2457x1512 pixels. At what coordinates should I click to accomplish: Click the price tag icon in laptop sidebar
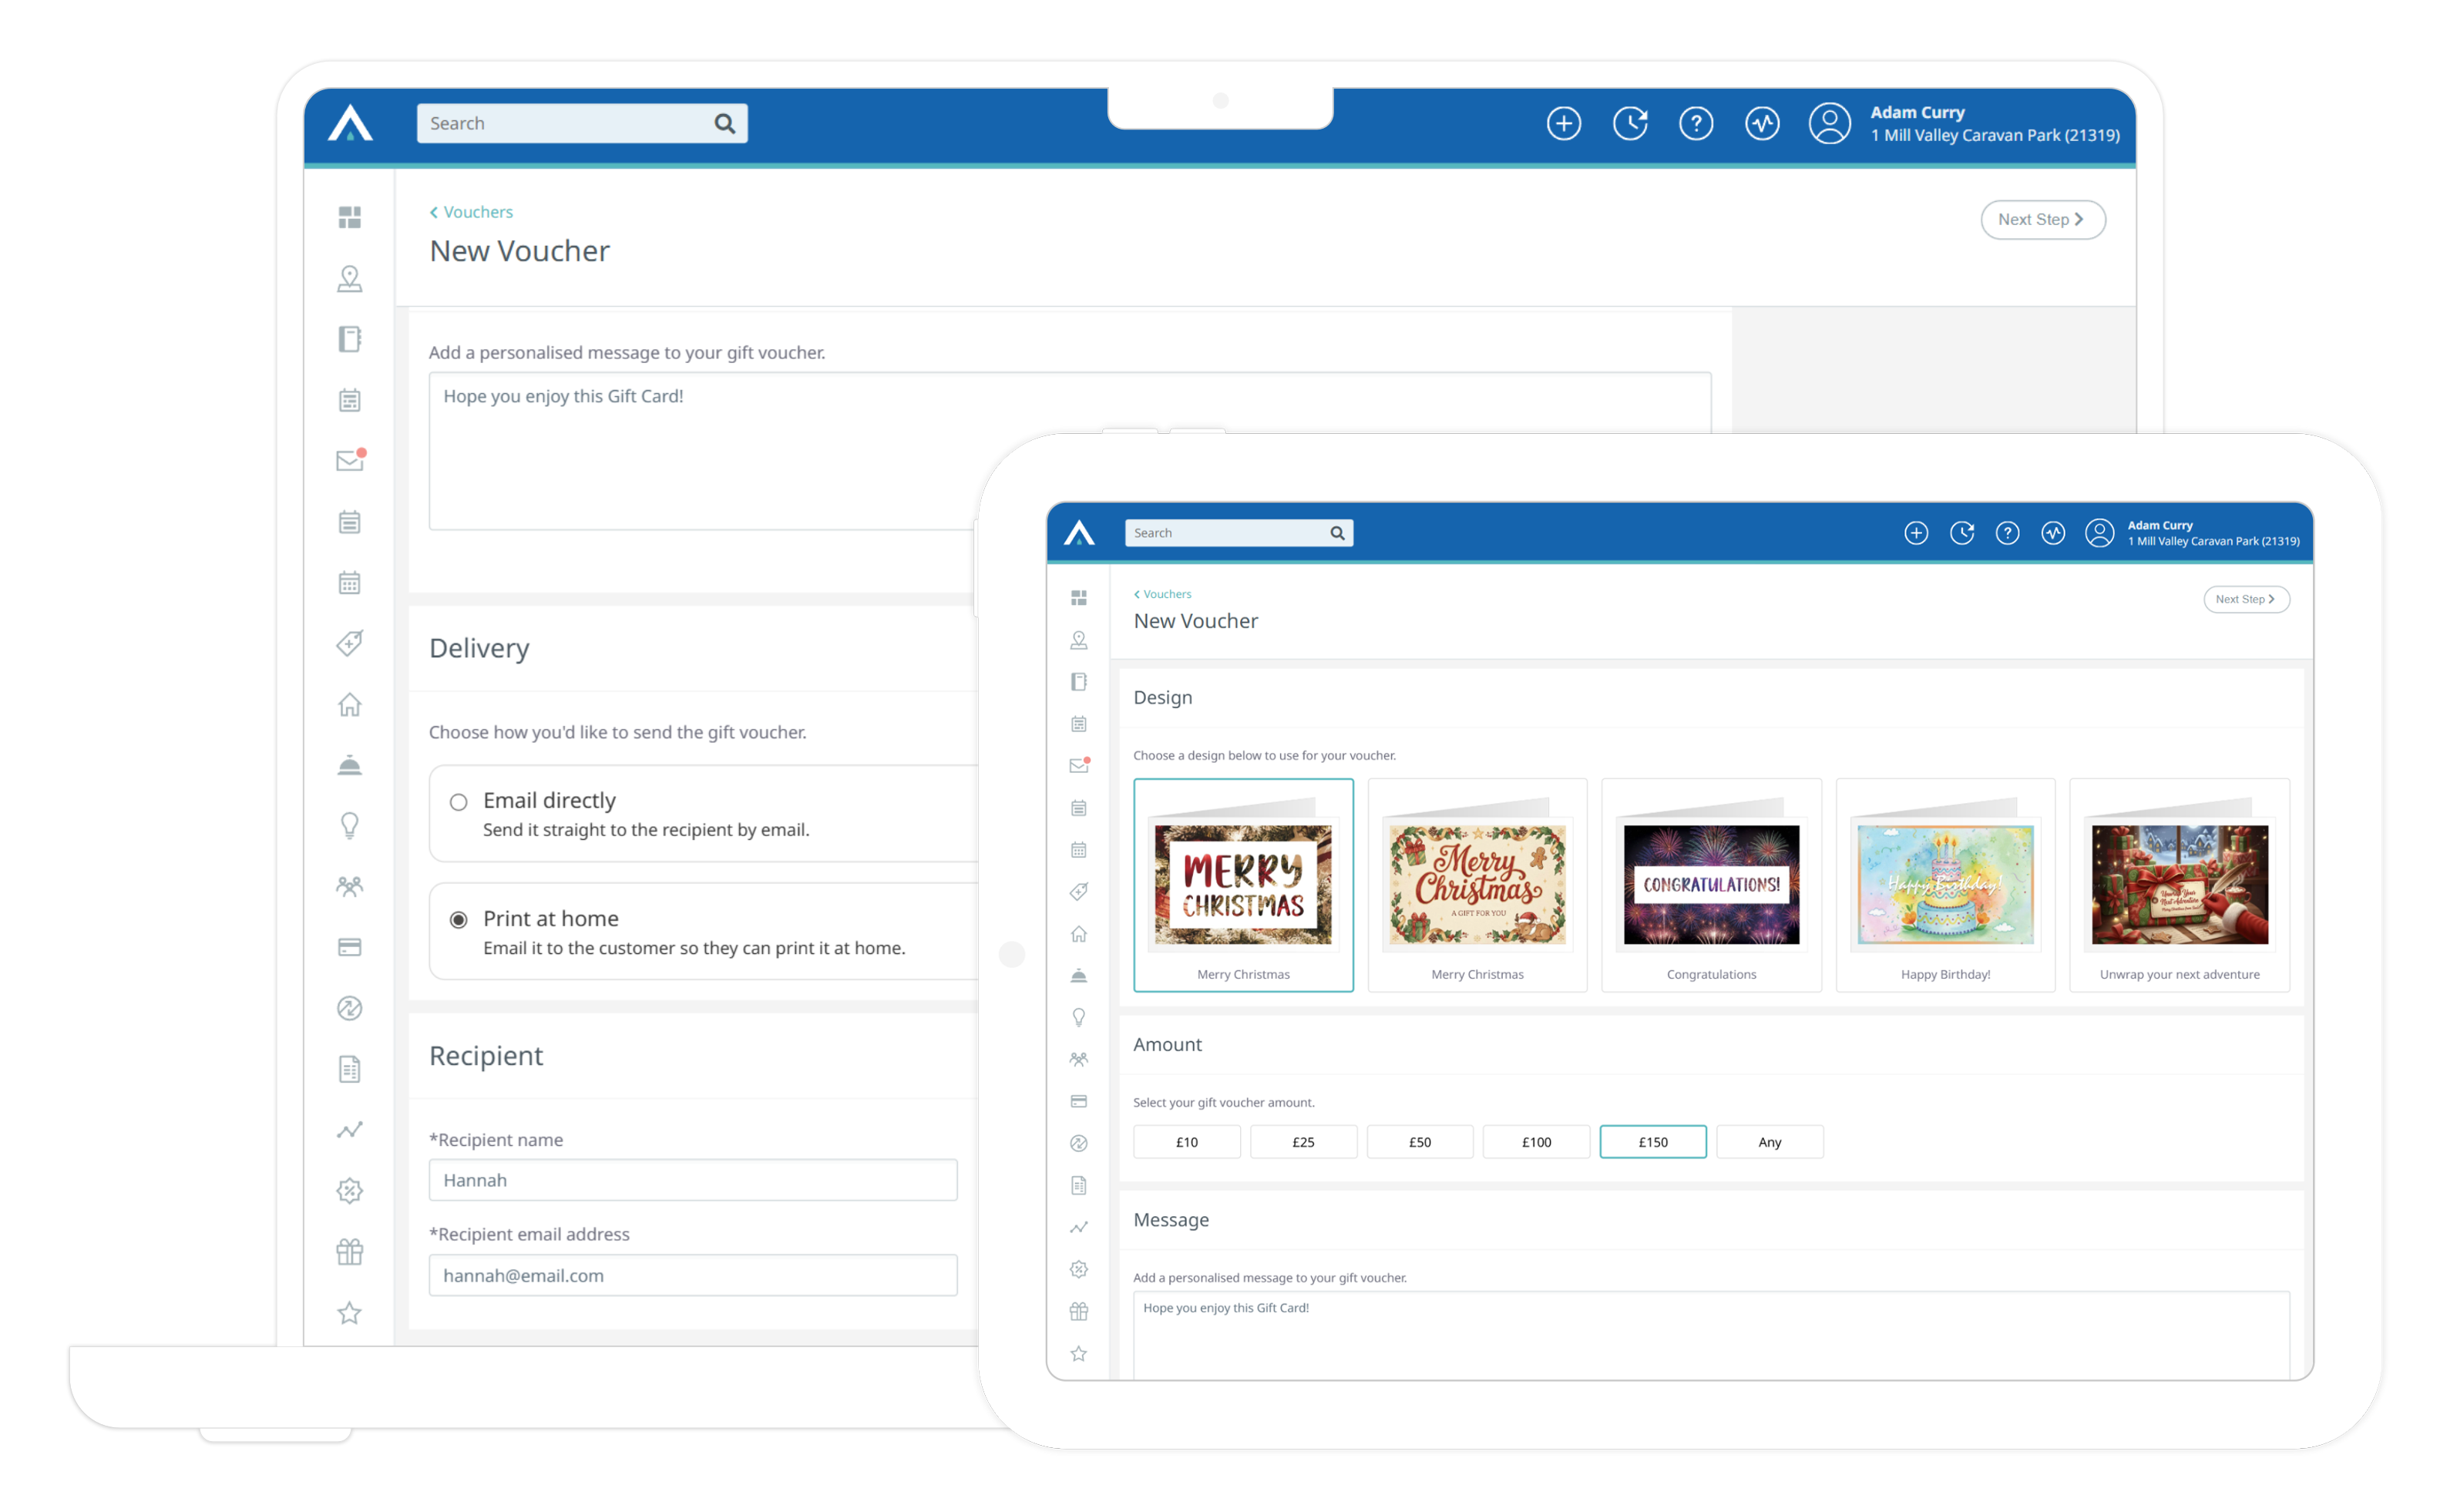(349, 643)
